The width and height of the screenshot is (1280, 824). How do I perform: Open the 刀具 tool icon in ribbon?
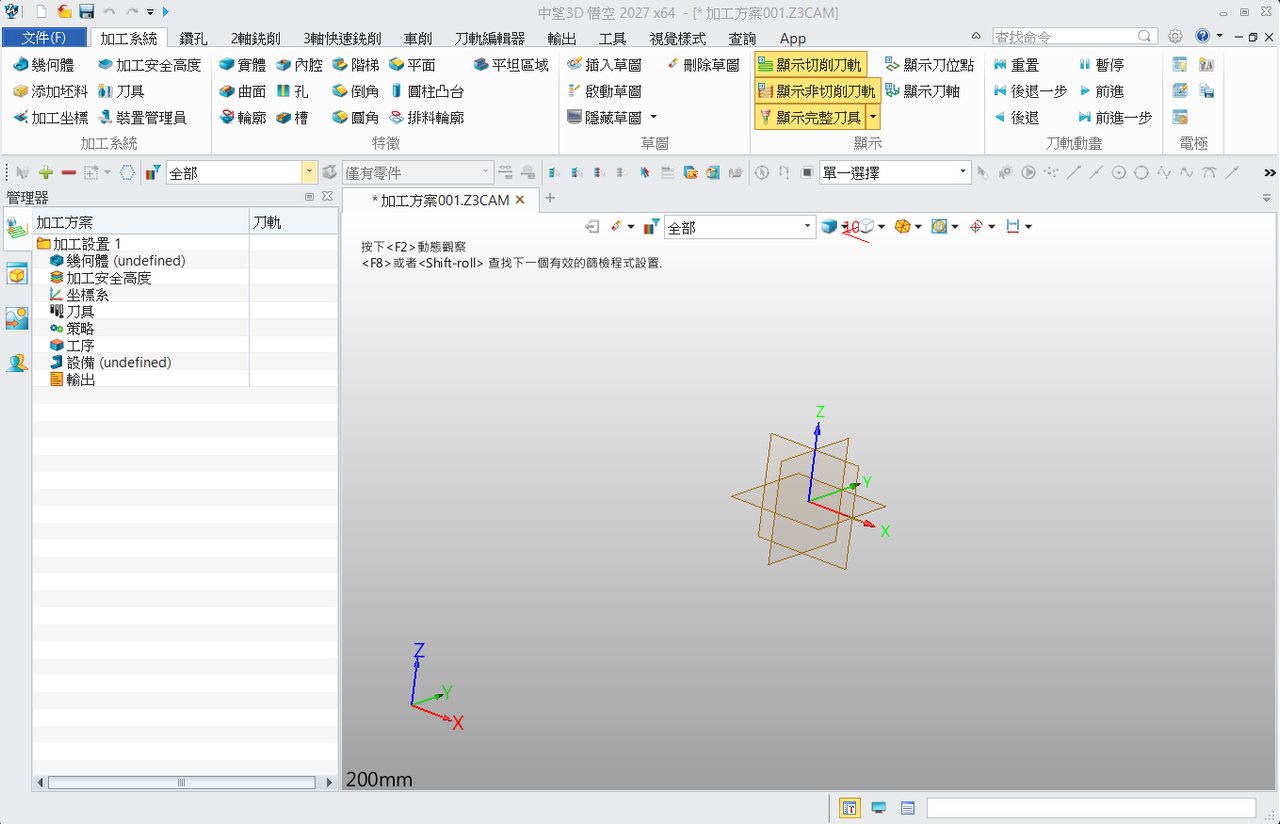coord(106,91)
